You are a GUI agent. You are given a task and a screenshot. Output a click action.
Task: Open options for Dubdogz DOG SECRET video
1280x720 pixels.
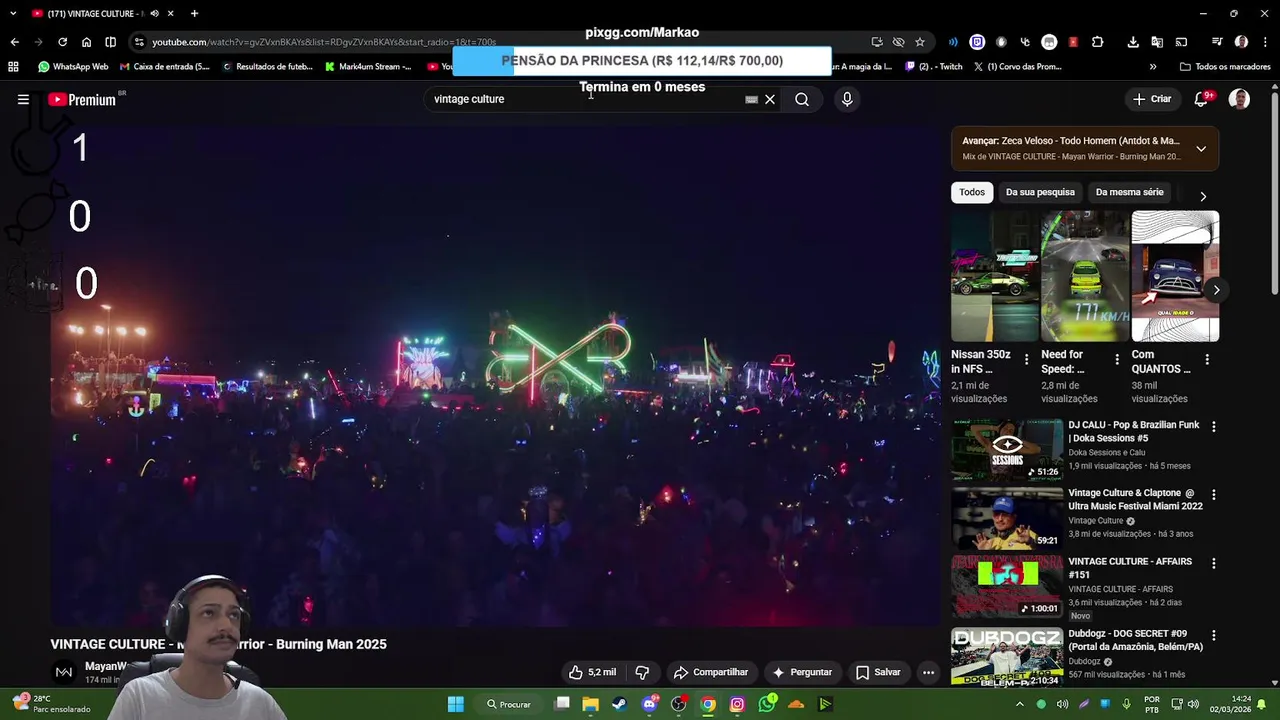(x=1214, y=635)
